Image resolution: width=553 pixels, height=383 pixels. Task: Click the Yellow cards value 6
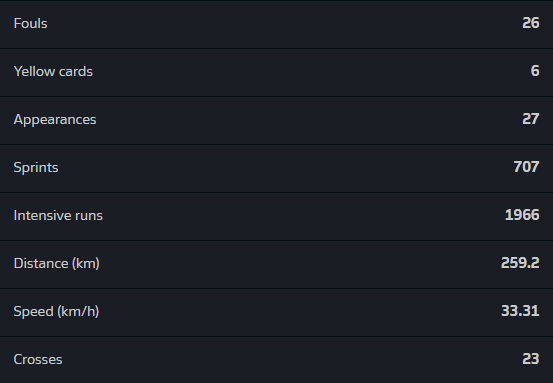(535, 71)
